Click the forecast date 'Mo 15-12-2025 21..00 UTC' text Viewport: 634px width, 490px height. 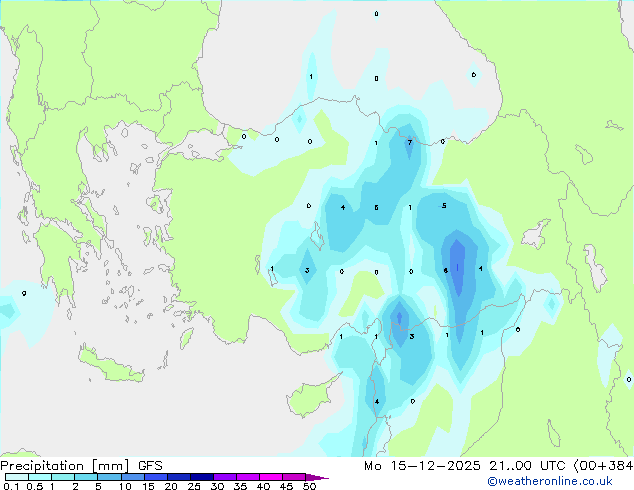[464, 466]
